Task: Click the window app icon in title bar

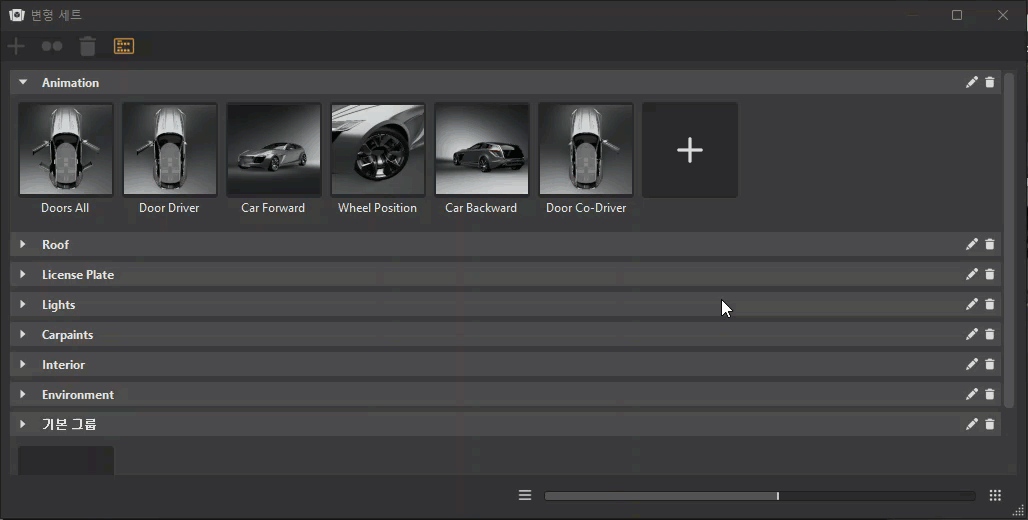Action: pyautogui.click(x=16, y=14)
